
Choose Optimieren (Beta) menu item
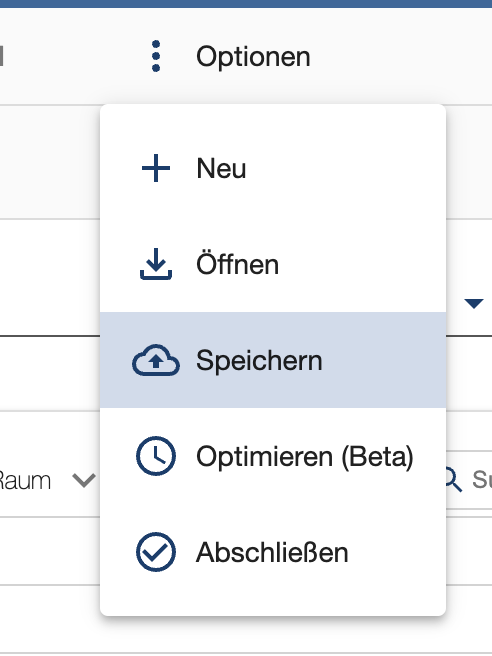[273, 456]
